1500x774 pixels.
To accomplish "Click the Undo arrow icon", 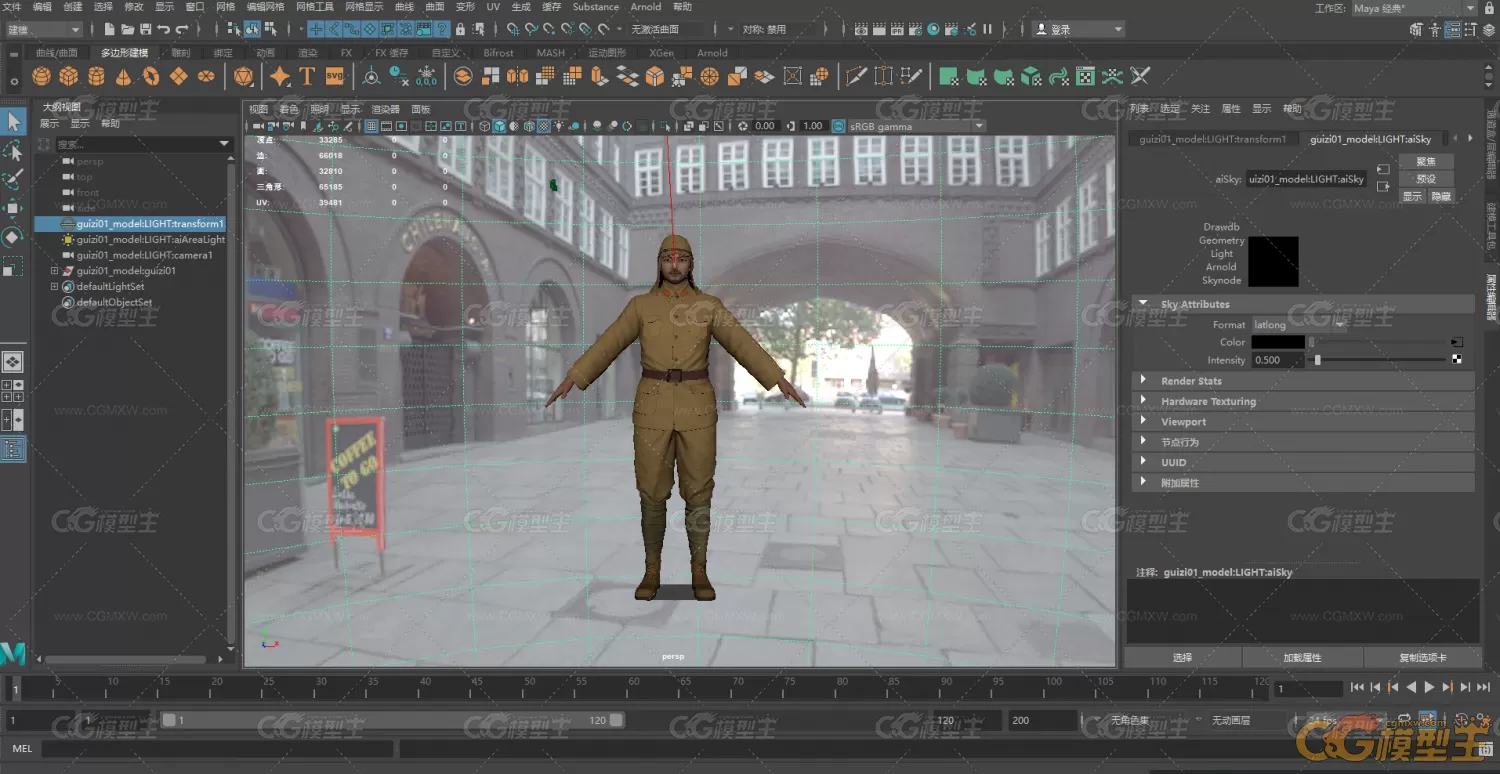I will pyautogui.click(x=164, y=30).
